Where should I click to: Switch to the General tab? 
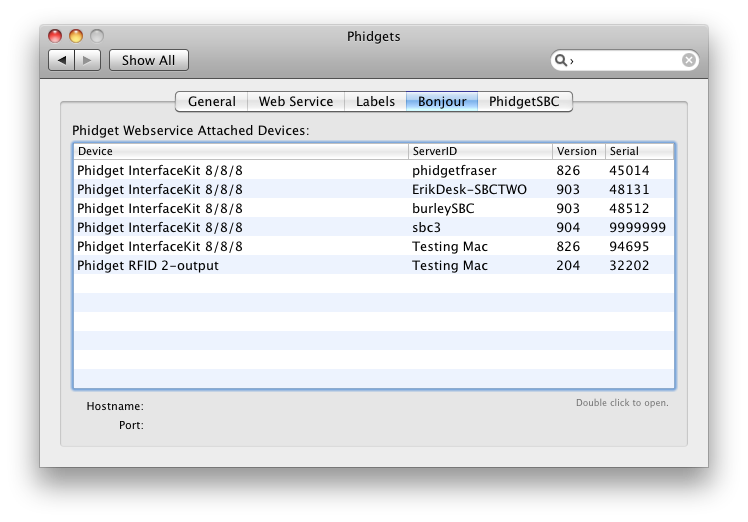211,101
